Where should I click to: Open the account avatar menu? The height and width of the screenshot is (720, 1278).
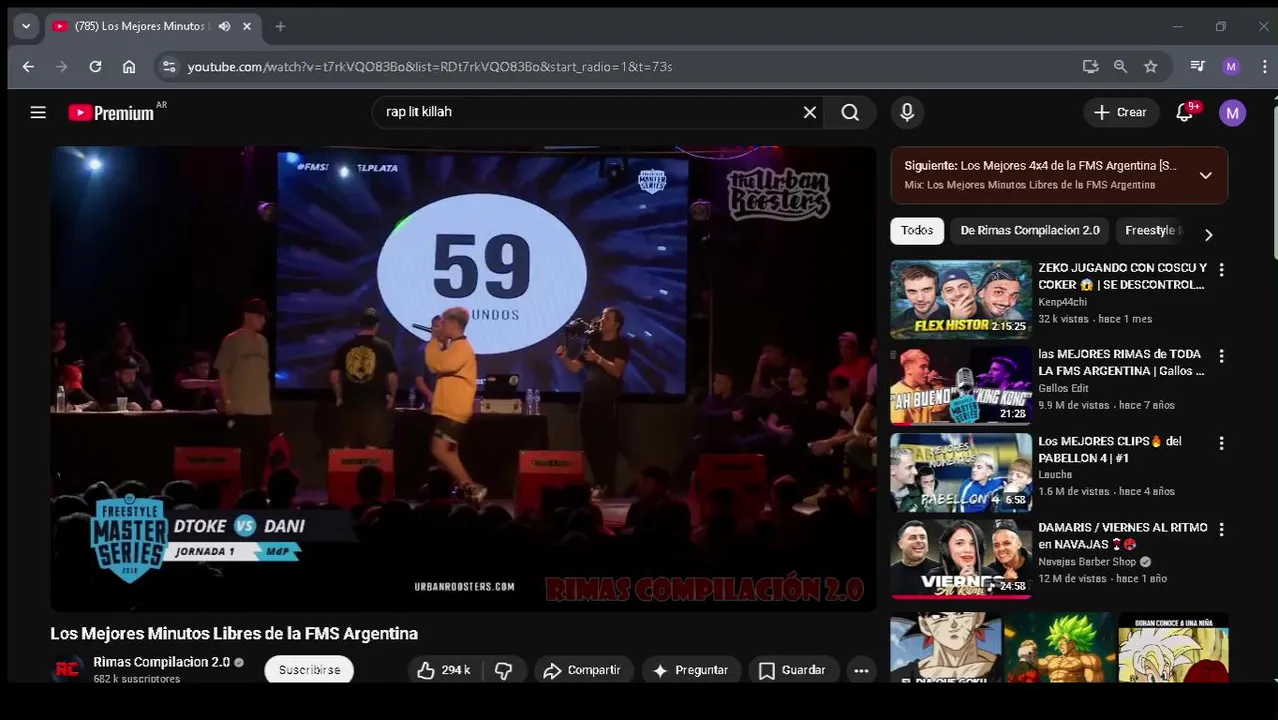(1232, 112)
